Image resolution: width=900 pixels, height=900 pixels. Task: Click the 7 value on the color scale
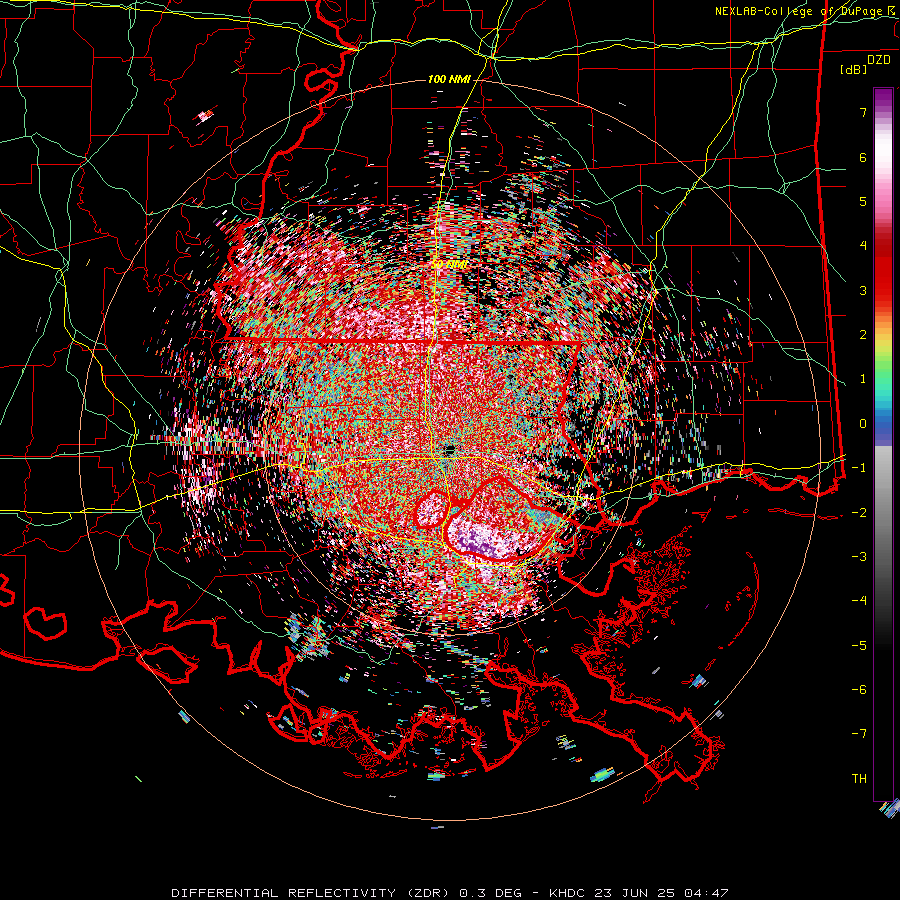coord(863,112)
